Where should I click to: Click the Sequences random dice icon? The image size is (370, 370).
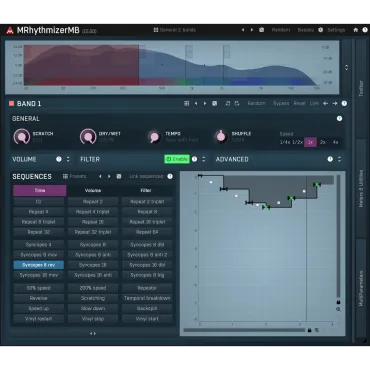click(x=119, y=176)
